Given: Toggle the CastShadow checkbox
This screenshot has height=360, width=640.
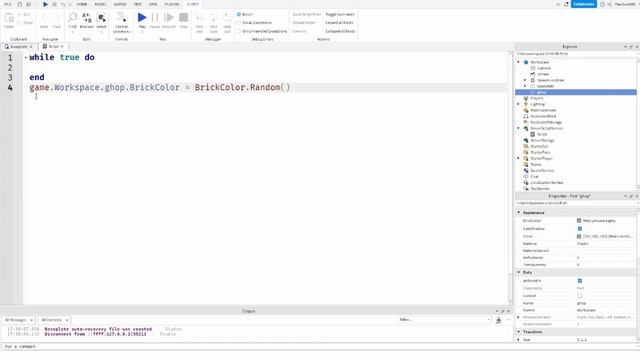Looking at the screenshot, I should click(580, 229).
